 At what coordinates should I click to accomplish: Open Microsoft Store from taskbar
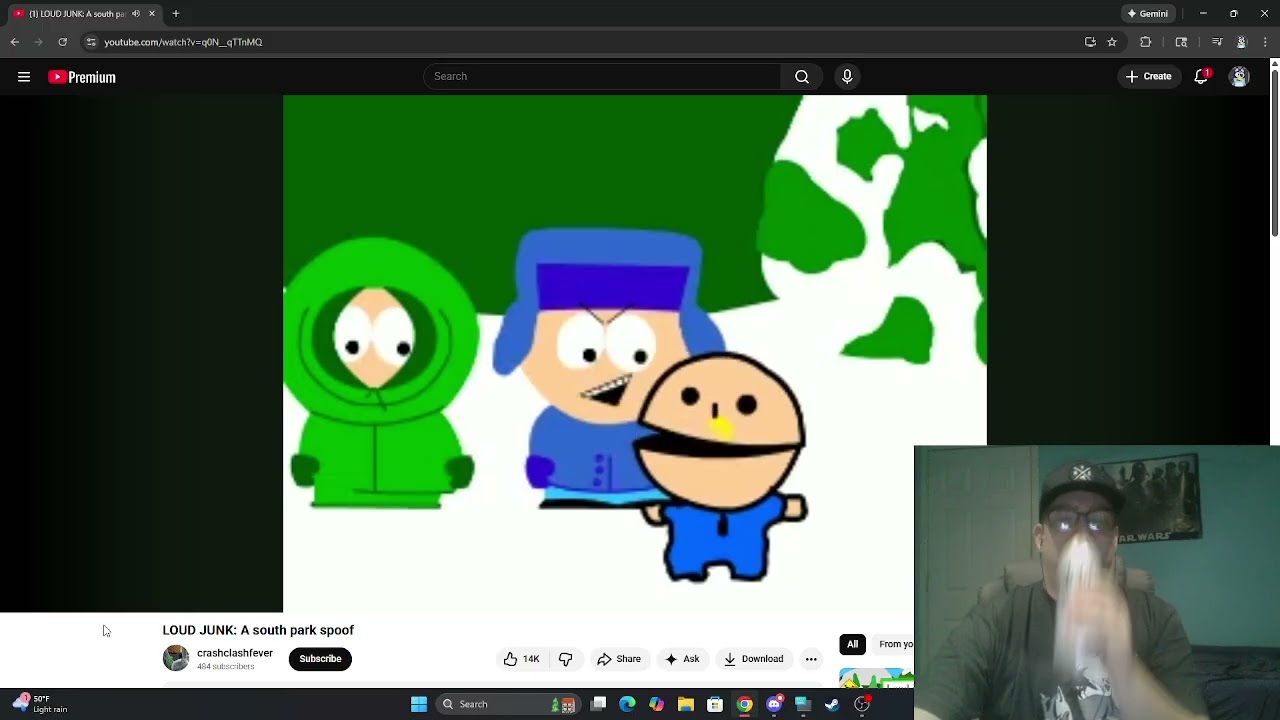[715, 704]
